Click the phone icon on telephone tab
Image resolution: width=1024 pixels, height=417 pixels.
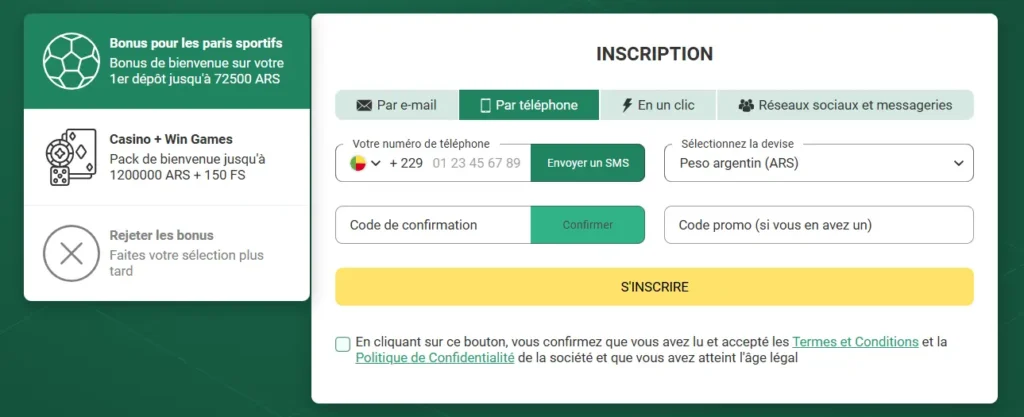(x=485, y=105)
